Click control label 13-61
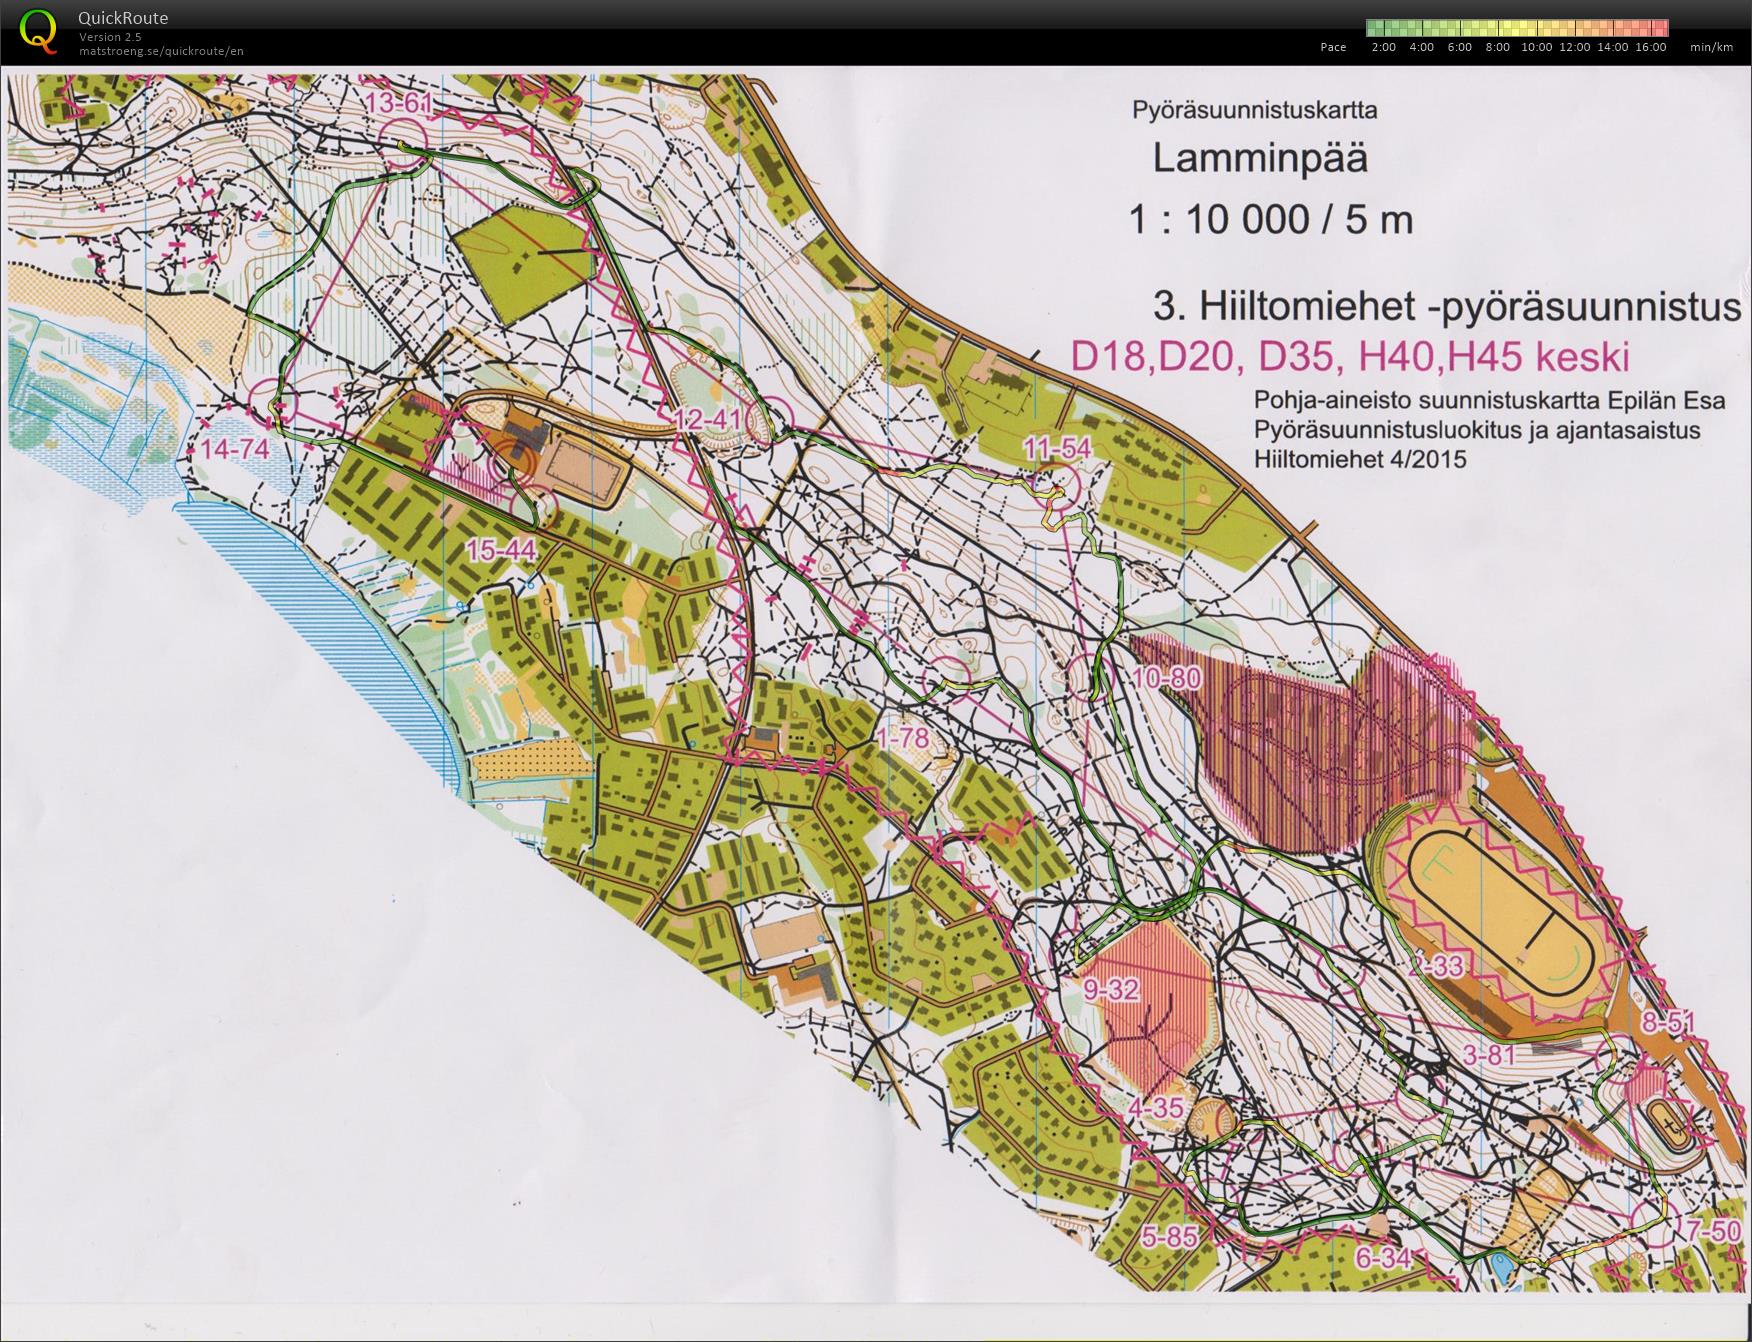 (398, 103)
